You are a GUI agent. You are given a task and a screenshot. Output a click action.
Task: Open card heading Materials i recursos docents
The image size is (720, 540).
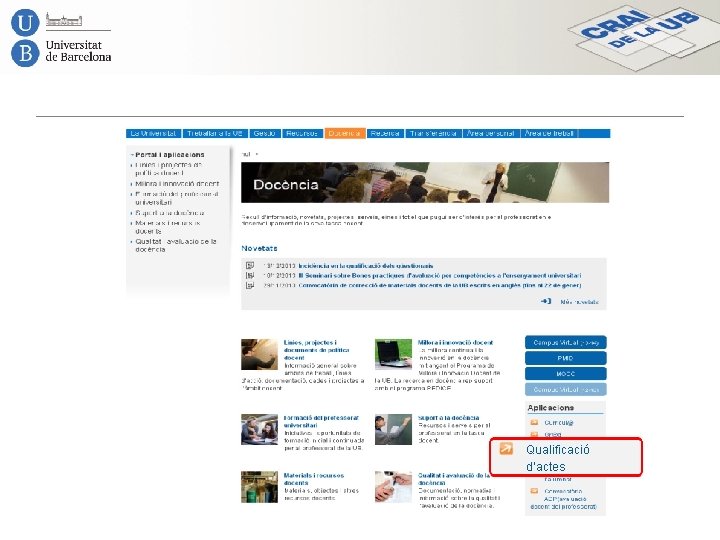(x=314, y=479)
